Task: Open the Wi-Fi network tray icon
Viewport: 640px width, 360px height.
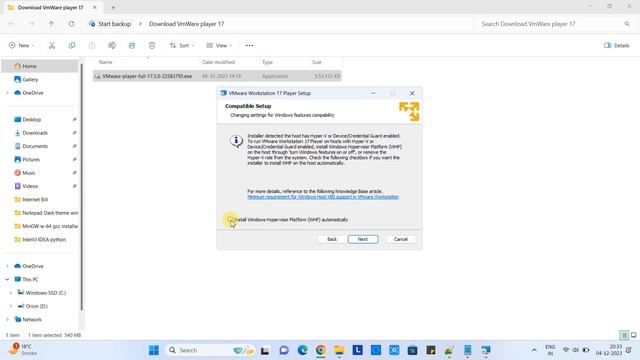Action: click(566, 350)
